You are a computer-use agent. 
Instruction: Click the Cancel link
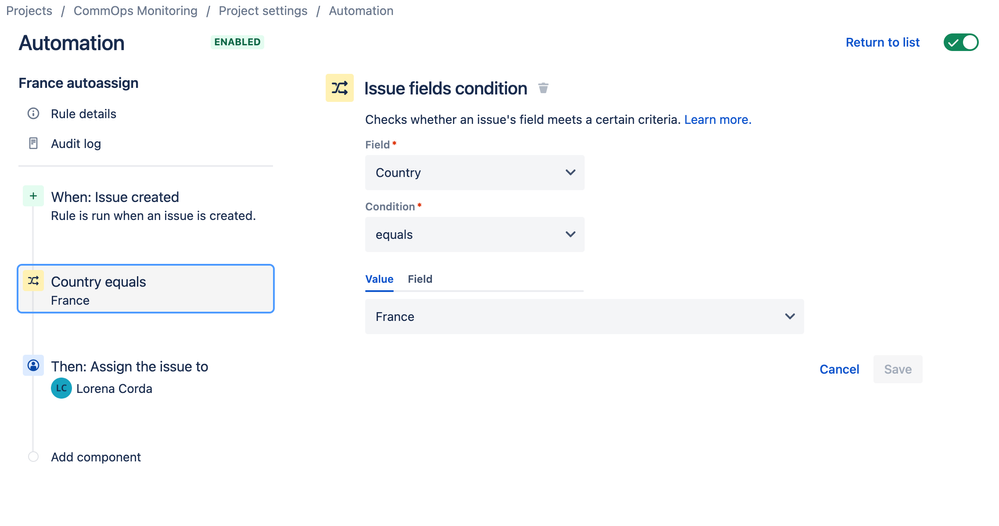[x=839, y=369]
